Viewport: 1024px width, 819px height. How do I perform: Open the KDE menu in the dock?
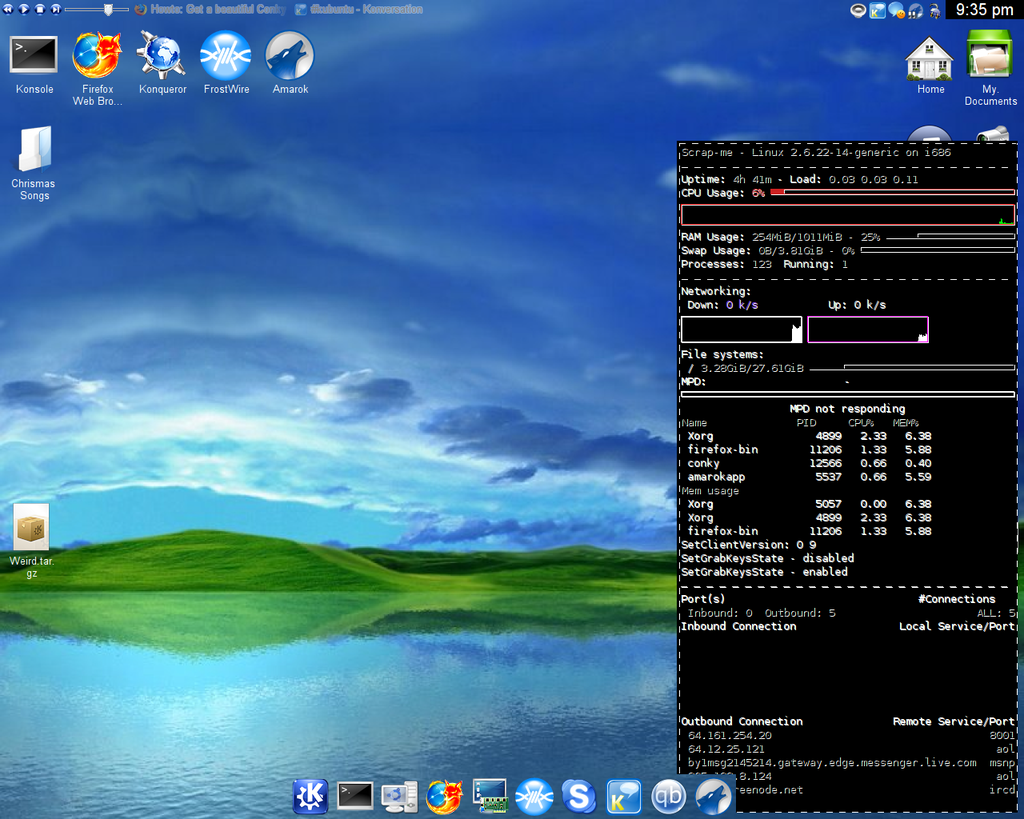tap(310, 796)
